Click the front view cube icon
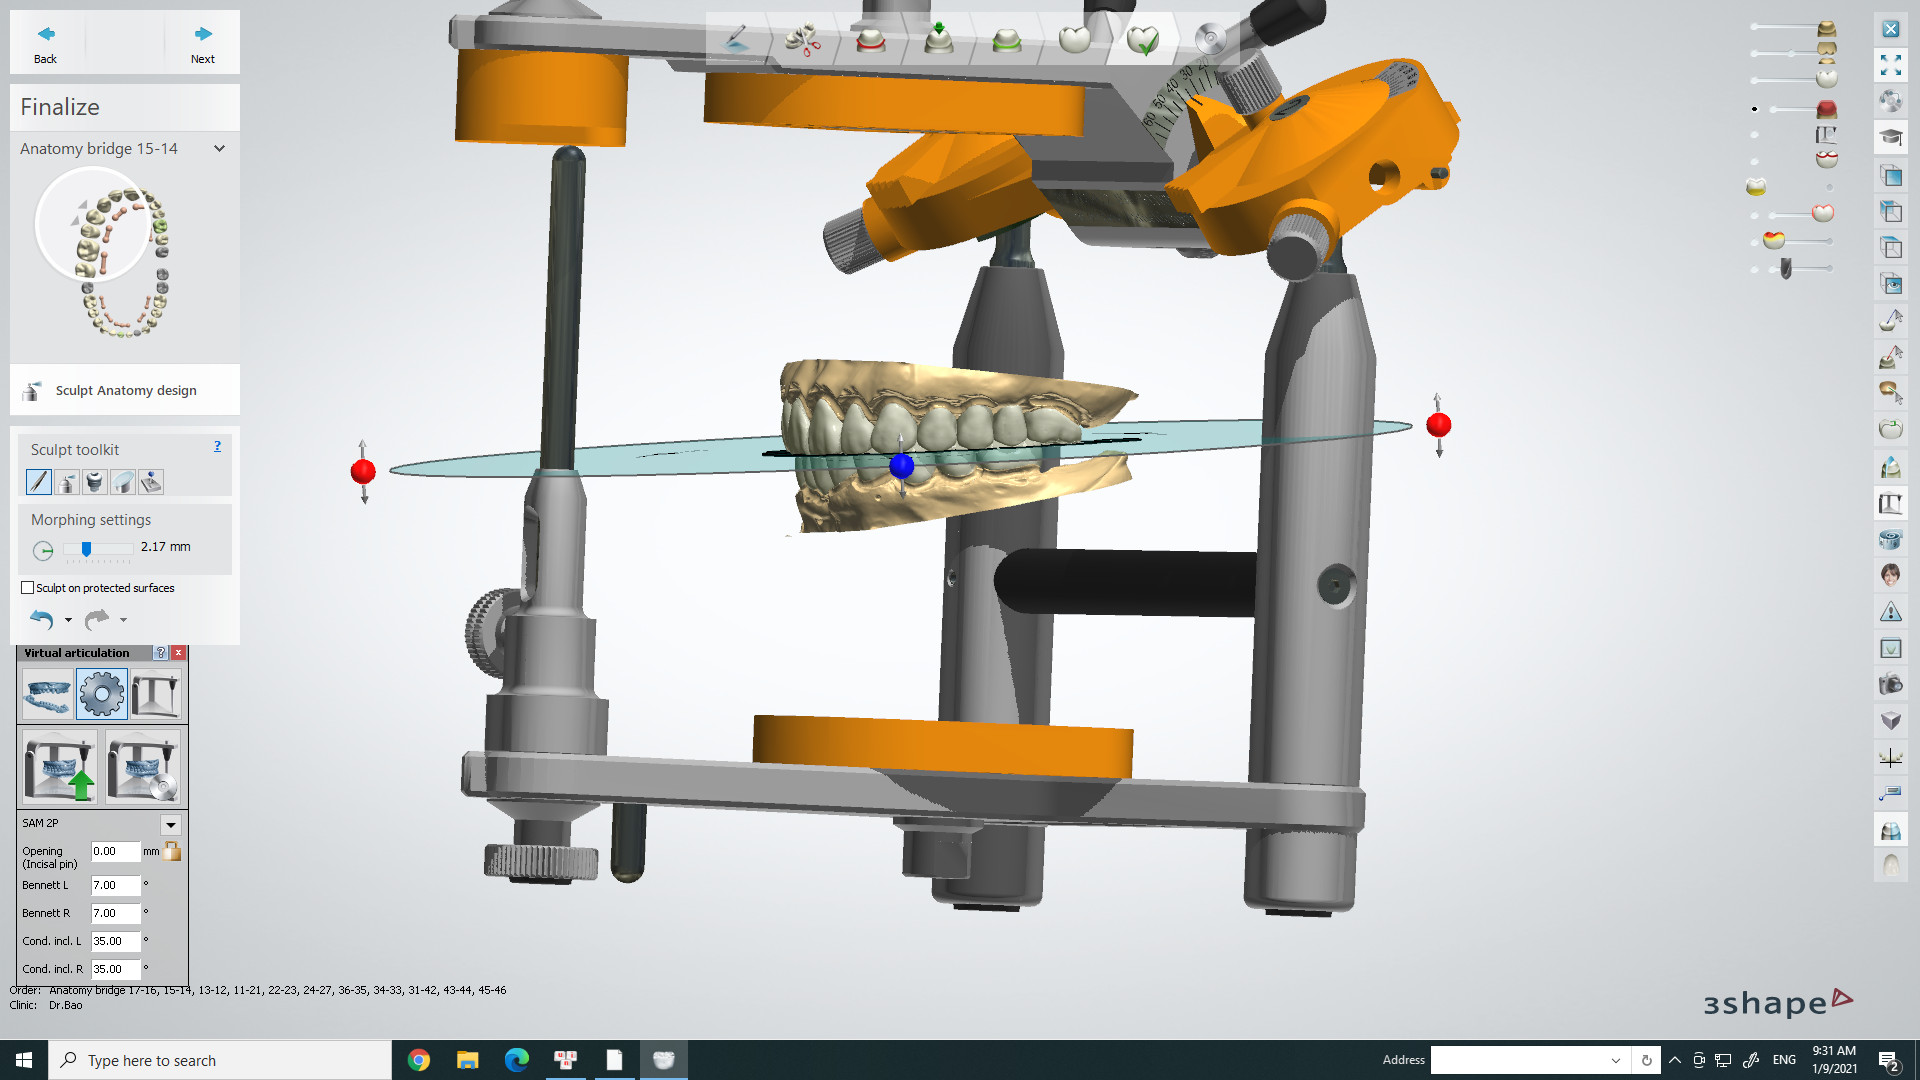Image resolution: width=1920 pixels, height=1080 pixels. 1890,176
